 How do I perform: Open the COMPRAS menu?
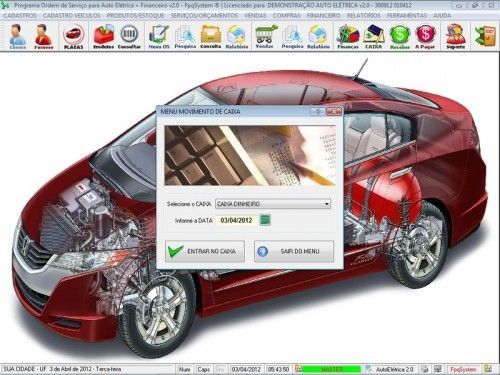(286, 16)
